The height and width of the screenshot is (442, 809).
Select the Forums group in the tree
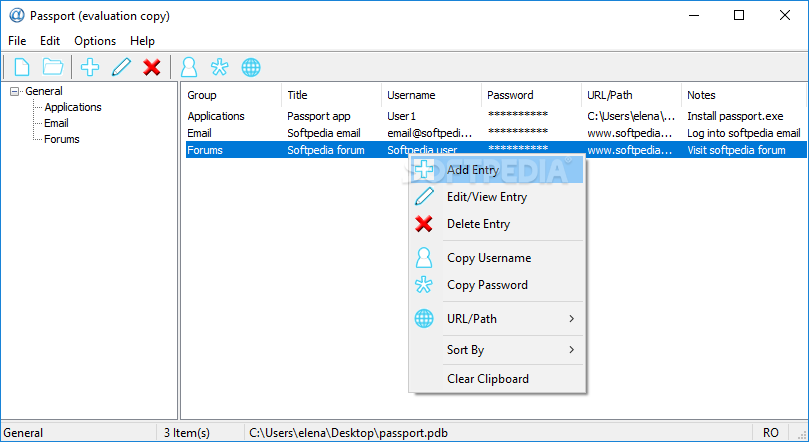[61, 139]
